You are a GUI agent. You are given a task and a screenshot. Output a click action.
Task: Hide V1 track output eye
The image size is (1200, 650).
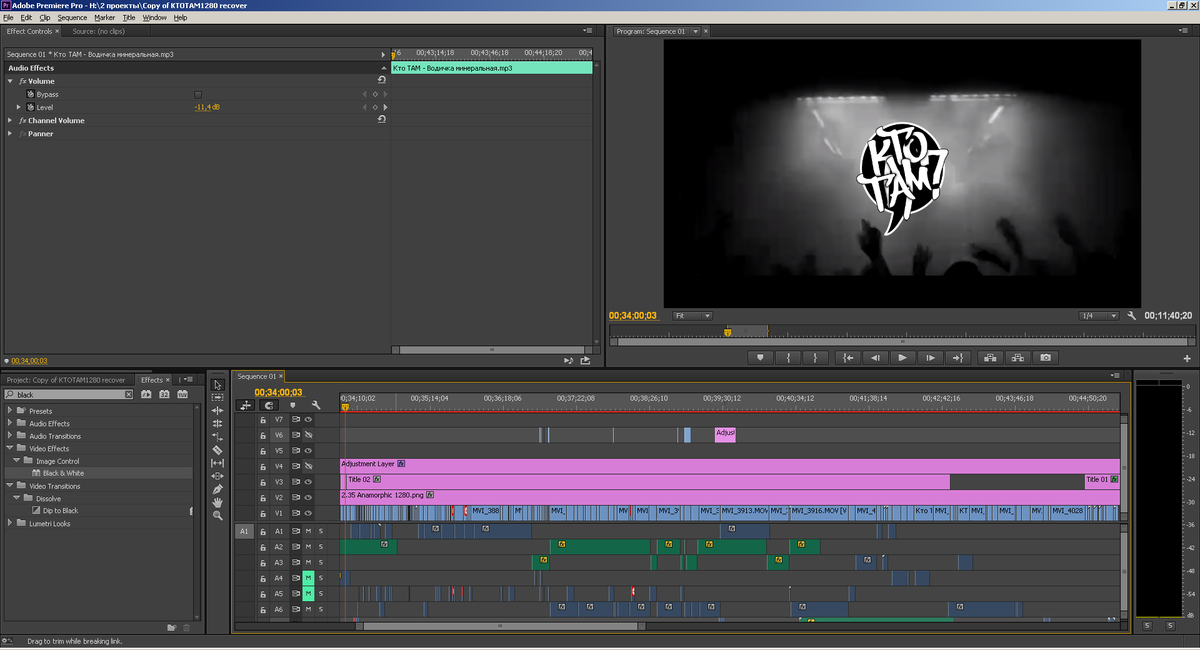click(x=308, y=513)
